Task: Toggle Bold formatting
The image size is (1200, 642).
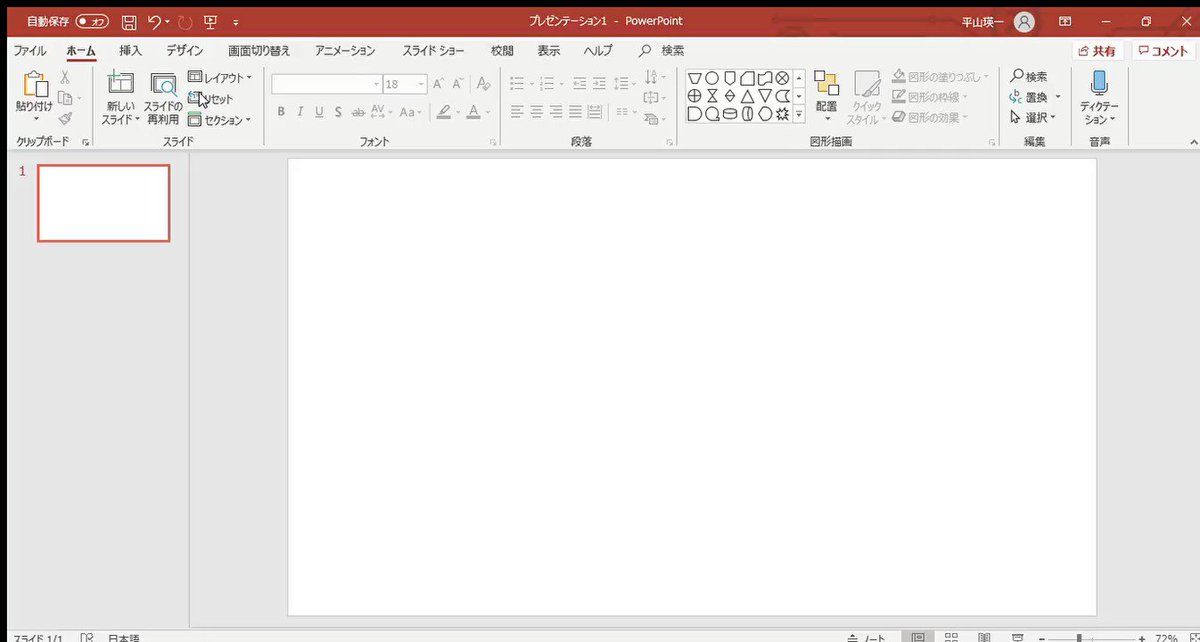Action: click(281, 112)
